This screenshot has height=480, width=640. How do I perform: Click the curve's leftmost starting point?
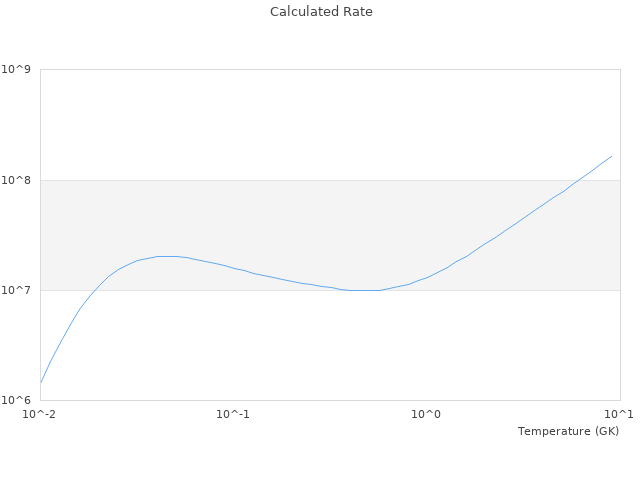41,383
